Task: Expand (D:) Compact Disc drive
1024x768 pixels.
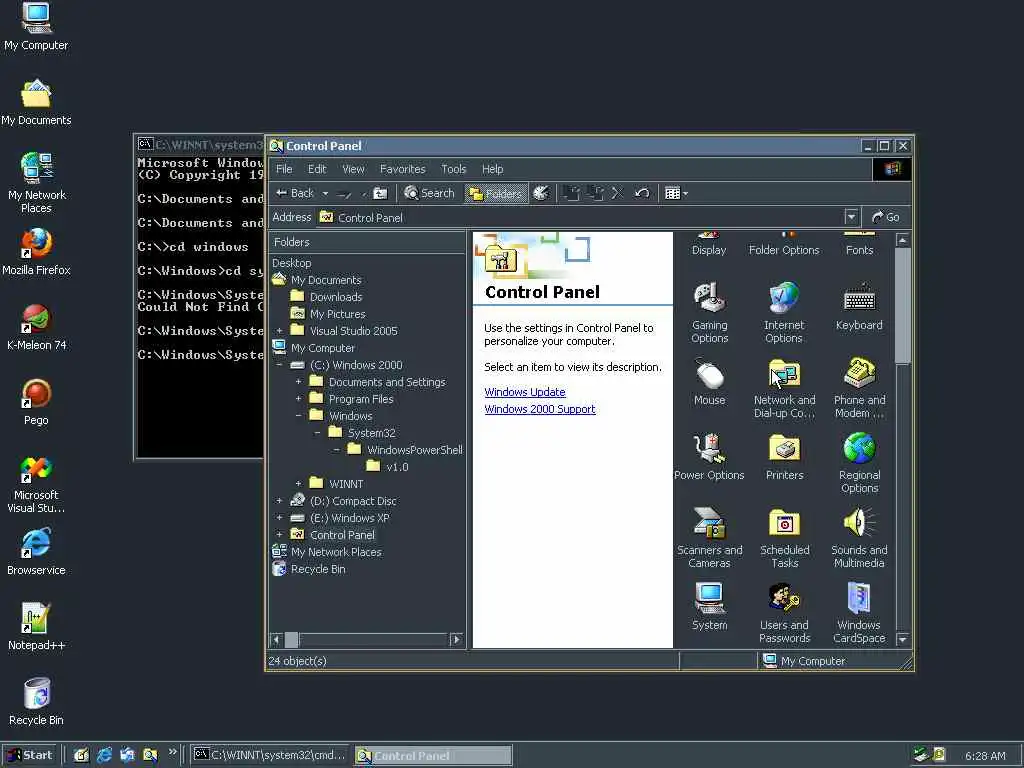Action: 280,501
